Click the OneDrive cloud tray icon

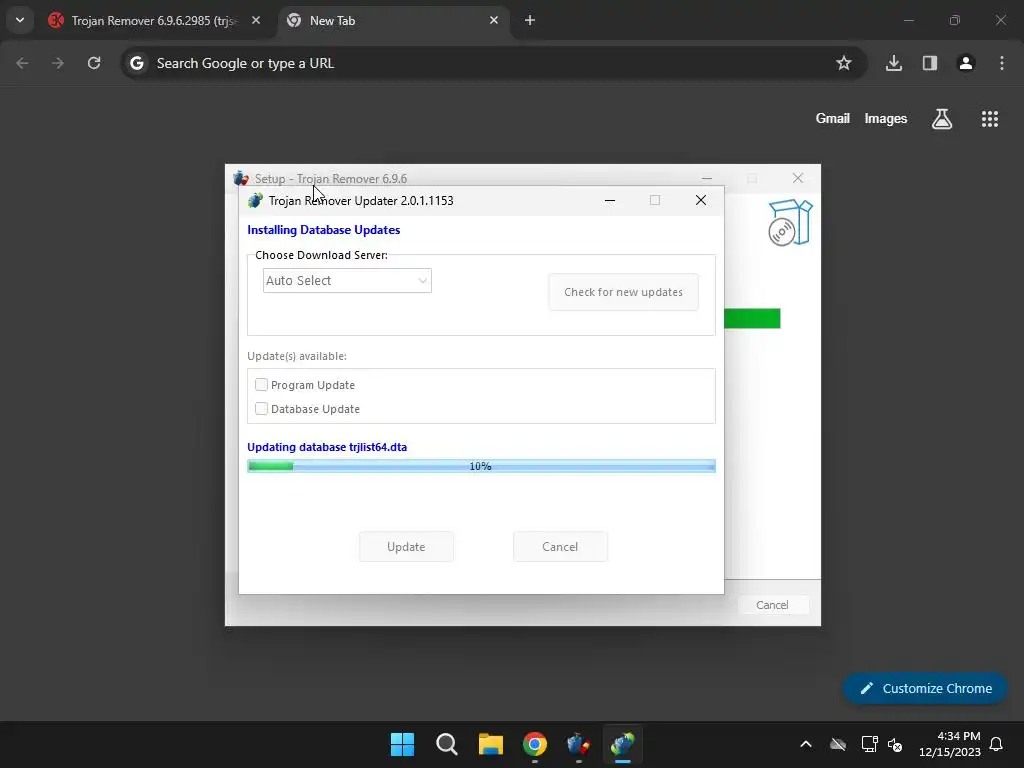838,744
